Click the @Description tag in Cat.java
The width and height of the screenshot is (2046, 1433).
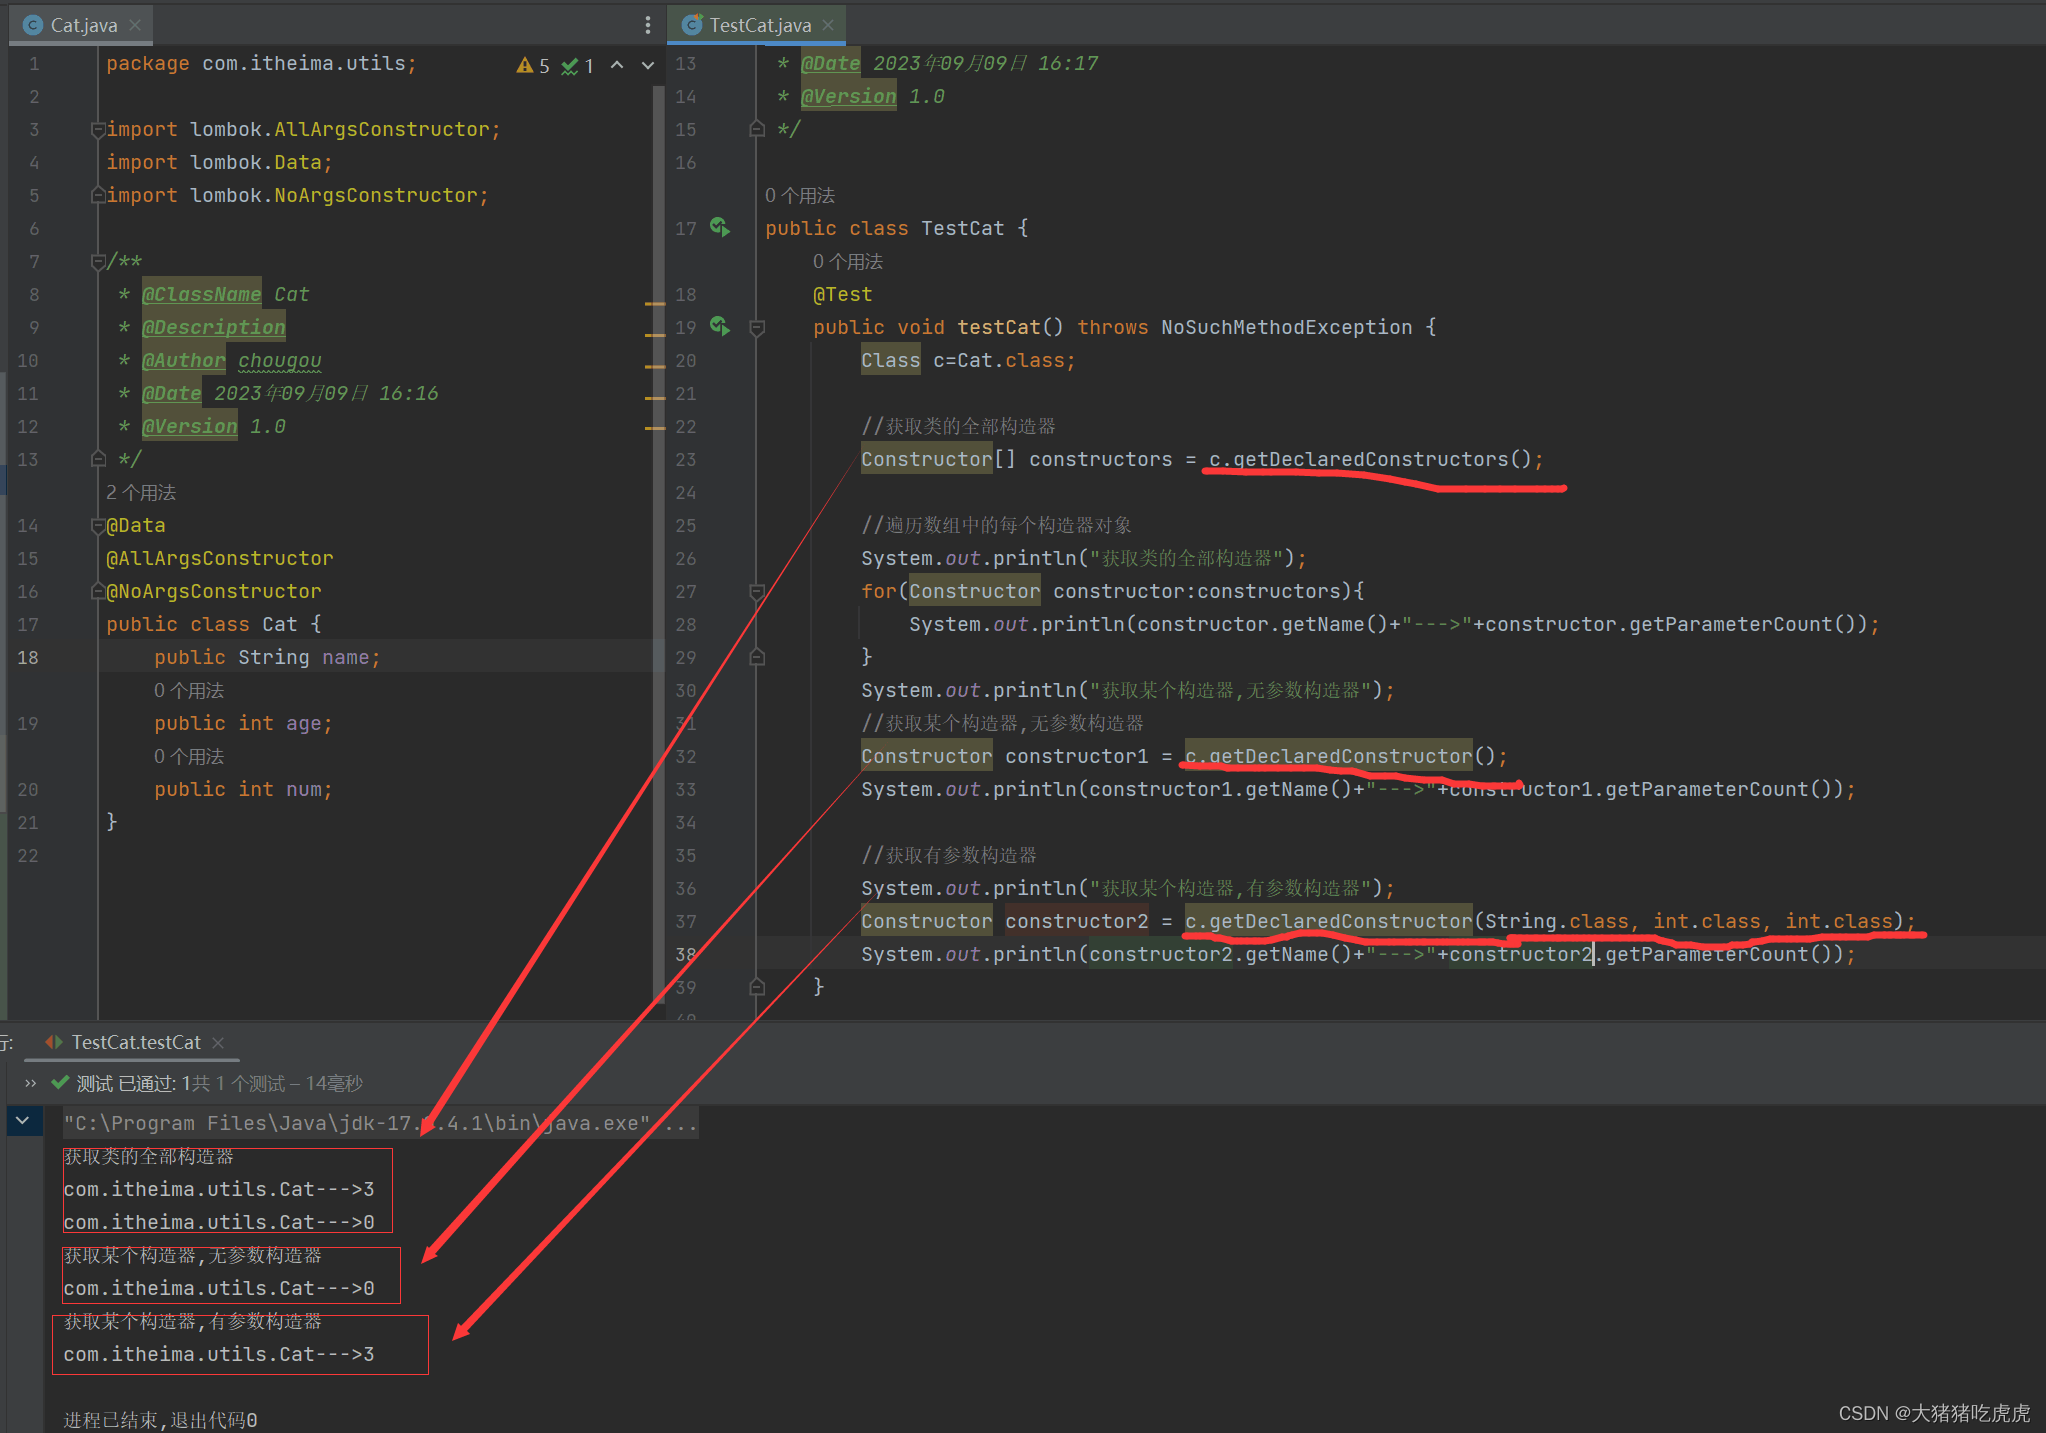[213, 327]
